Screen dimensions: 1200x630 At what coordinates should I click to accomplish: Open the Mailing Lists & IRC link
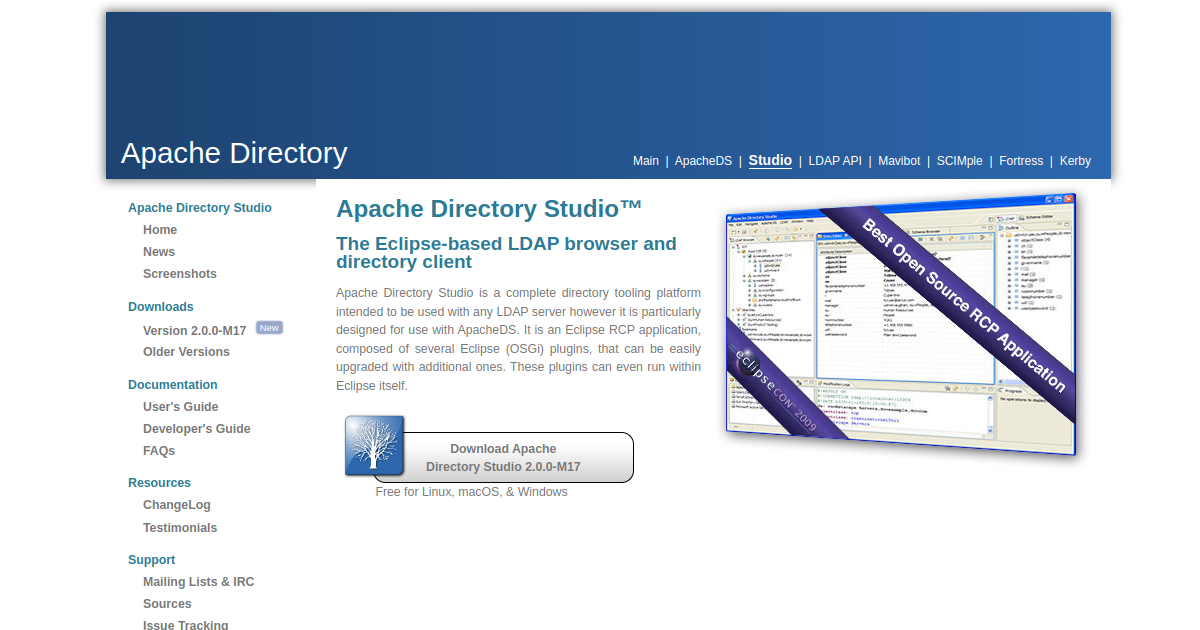pos(199,582)
